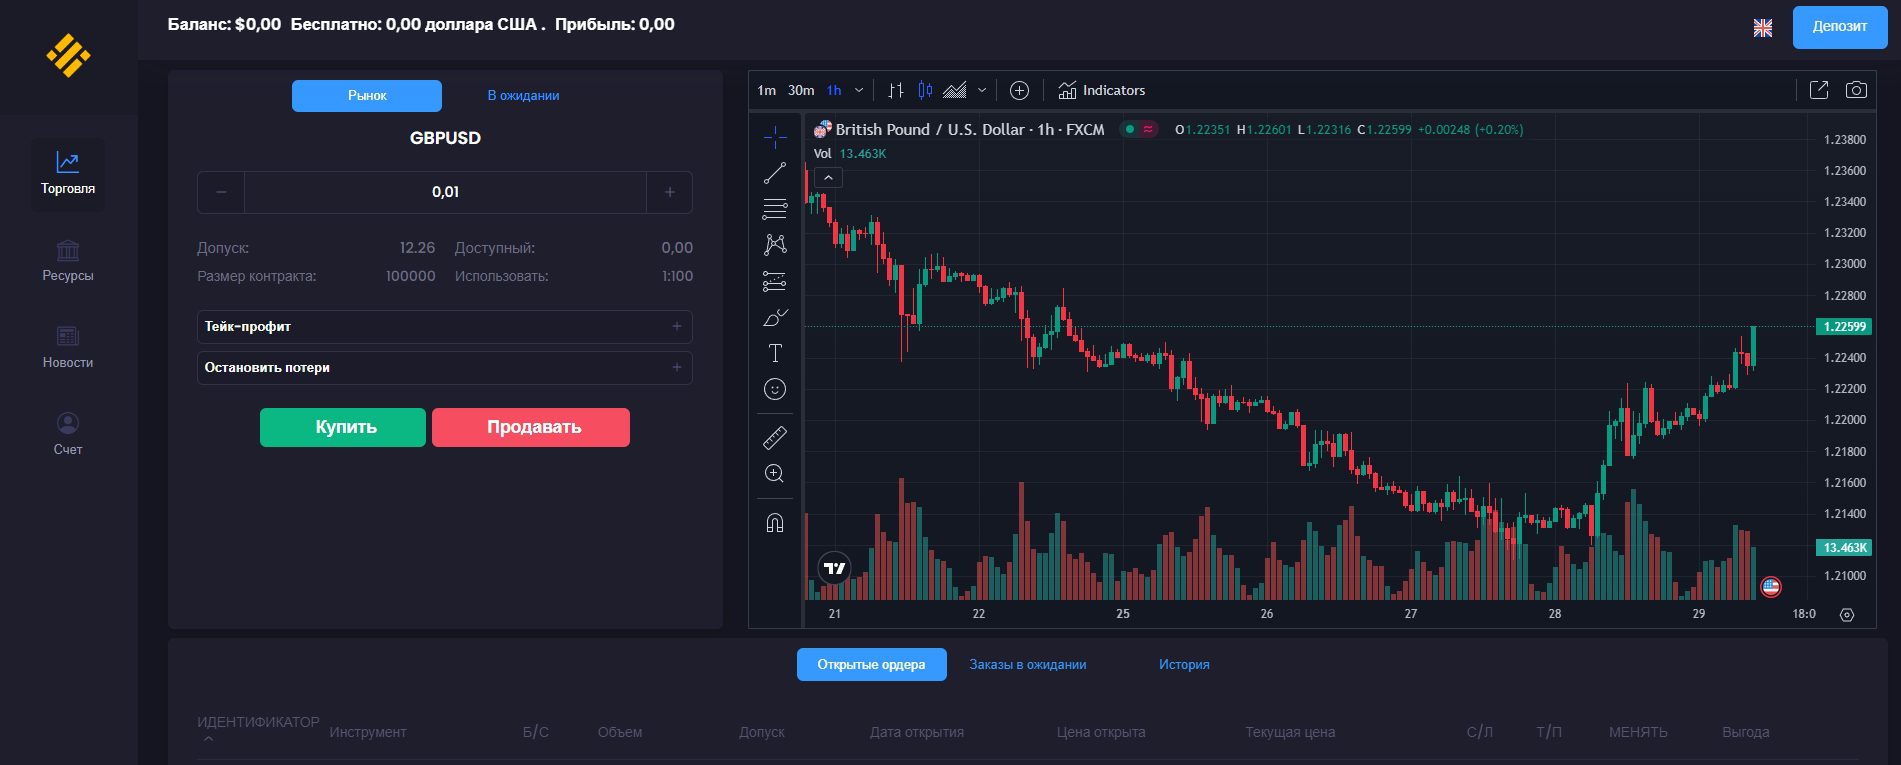The width and height of the screenshot is (1901, 765).
Task: Select the 1h timeframe
Action: pos(834,90)
